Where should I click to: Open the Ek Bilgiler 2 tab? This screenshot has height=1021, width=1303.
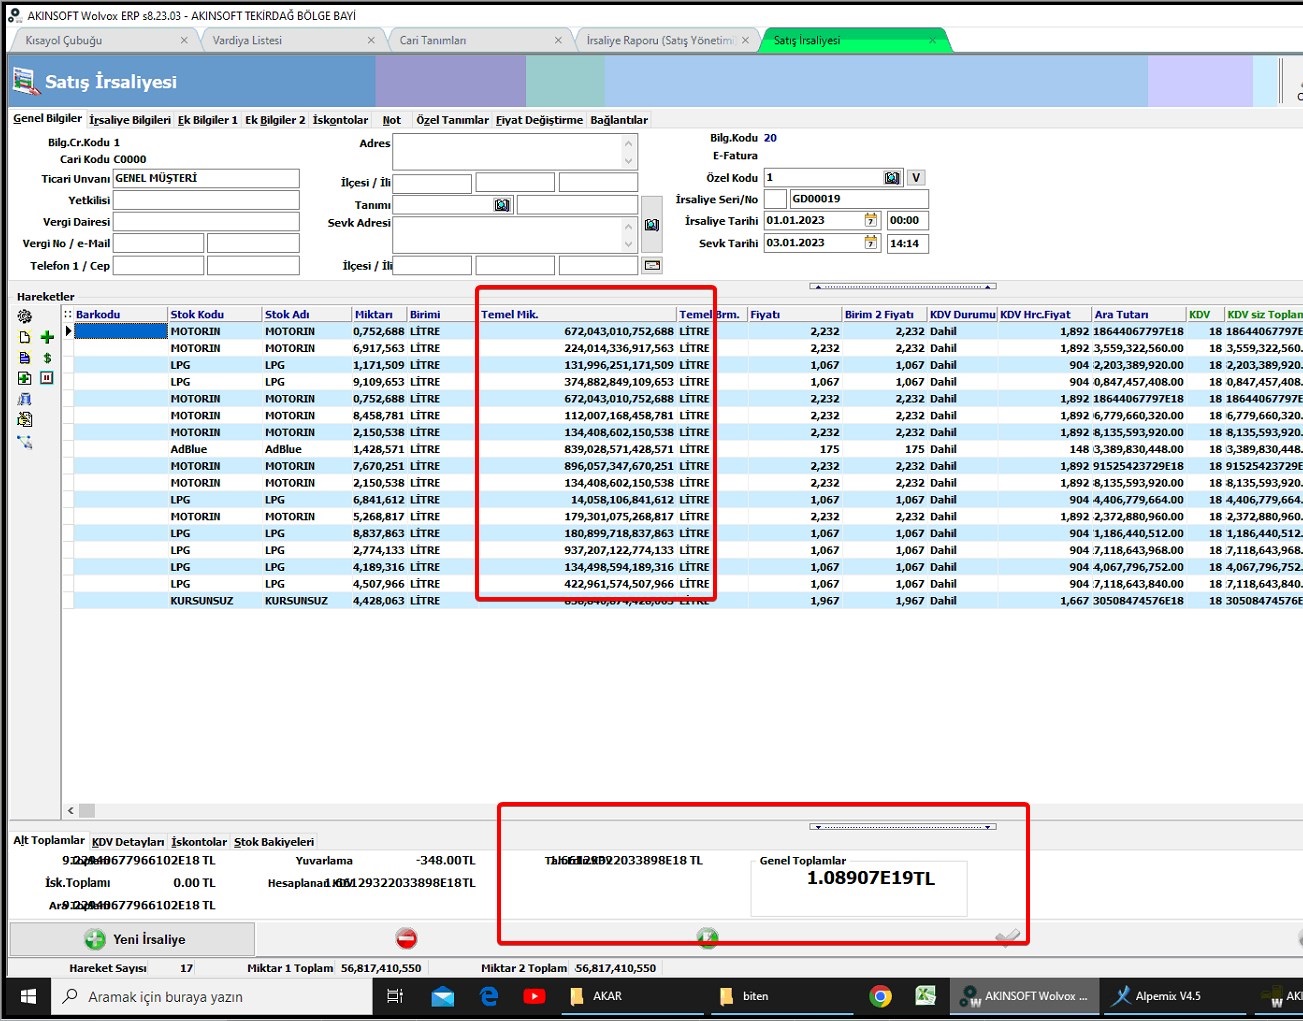coord(275,120)
